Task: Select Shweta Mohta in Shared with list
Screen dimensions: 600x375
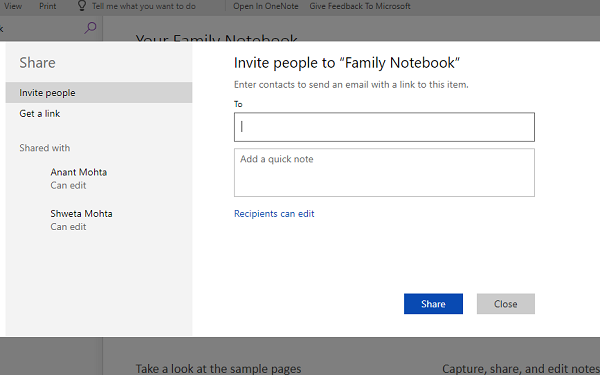Action: coord(81,214)
